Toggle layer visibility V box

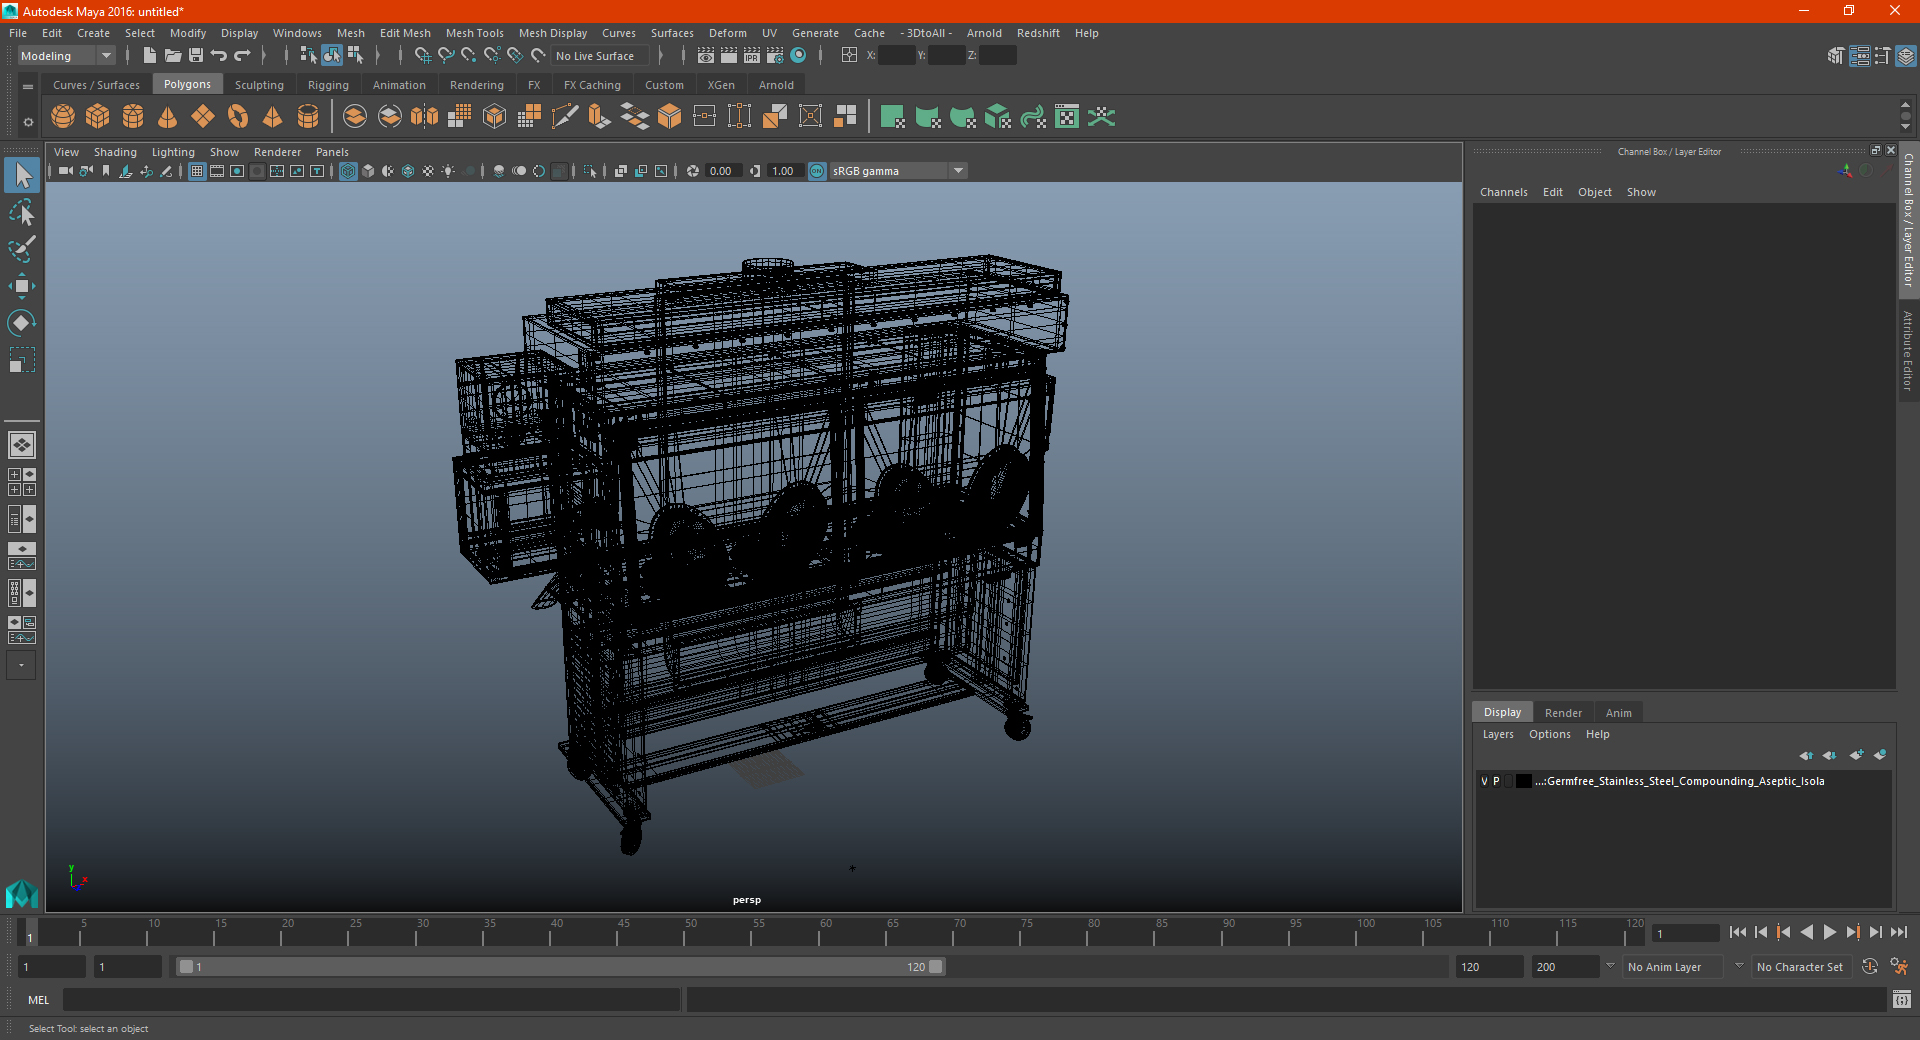[1484, 781]
